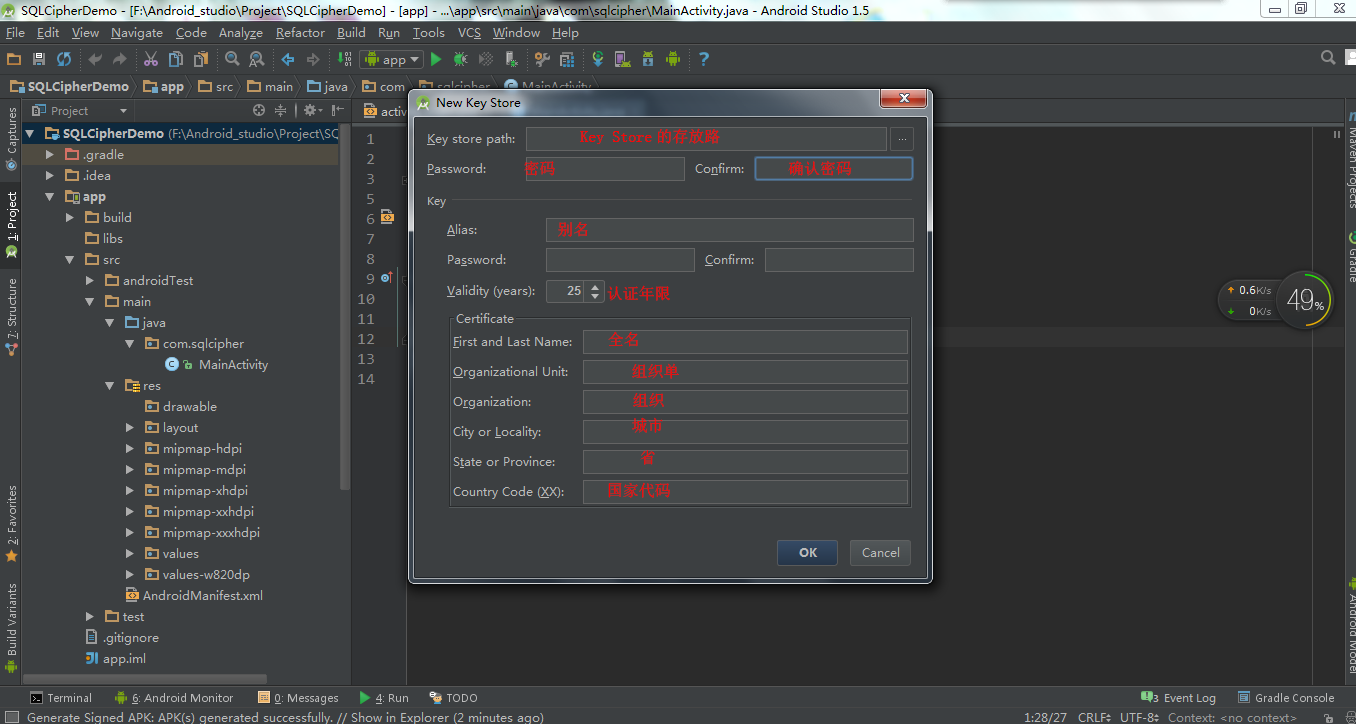Open the VCS menu
1356x724 pixels.
[x=469, y=33]
